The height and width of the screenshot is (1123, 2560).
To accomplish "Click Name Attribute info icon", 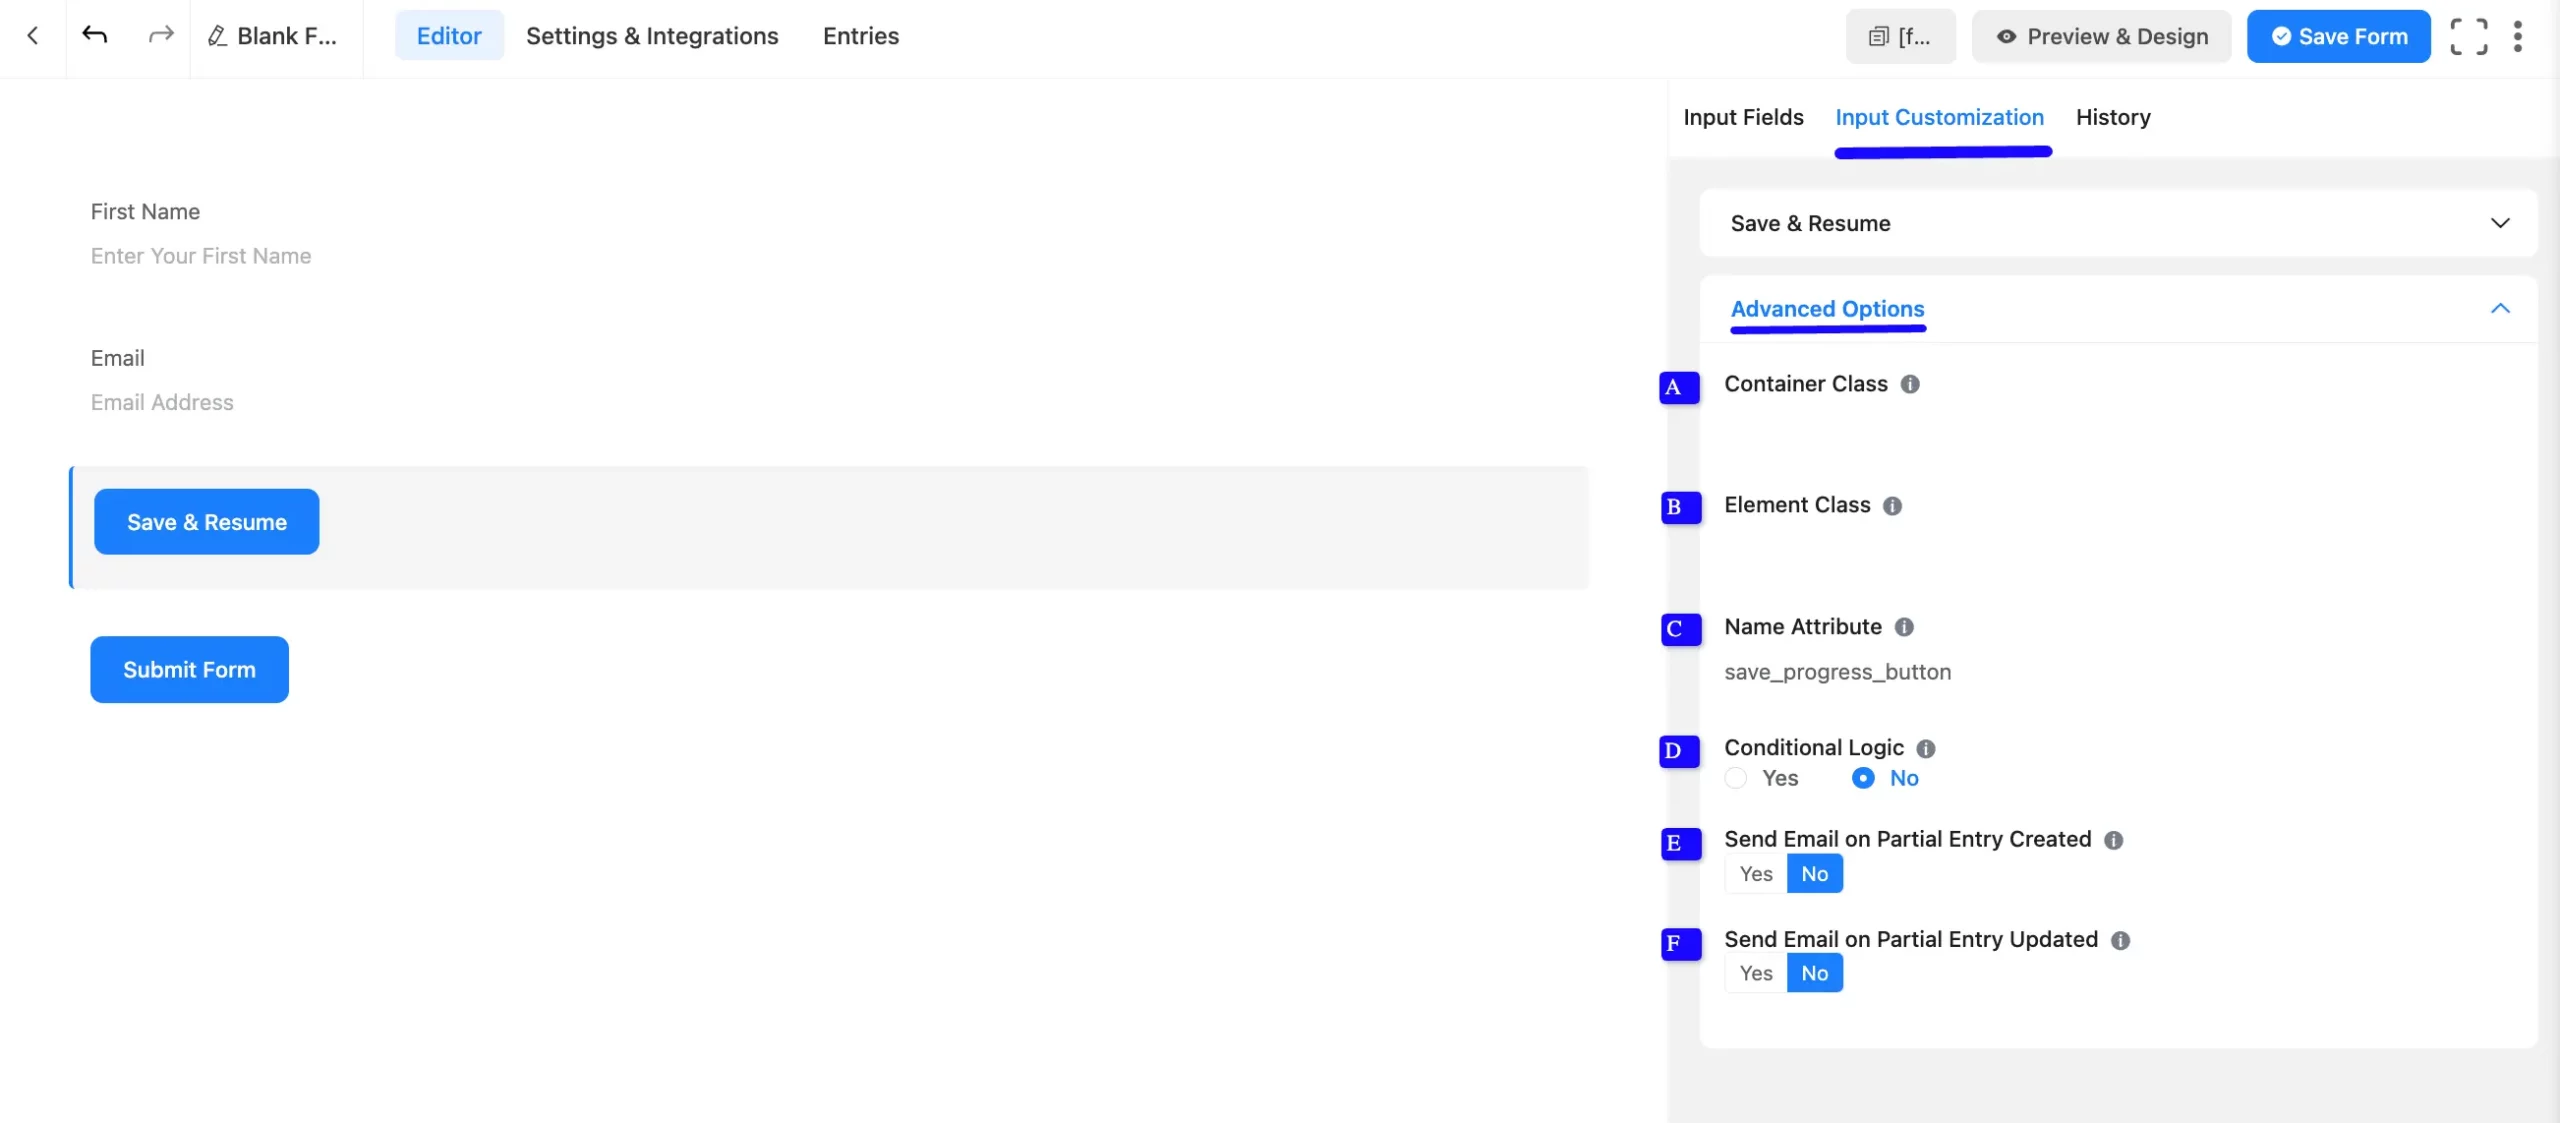I will point(1904,627).
